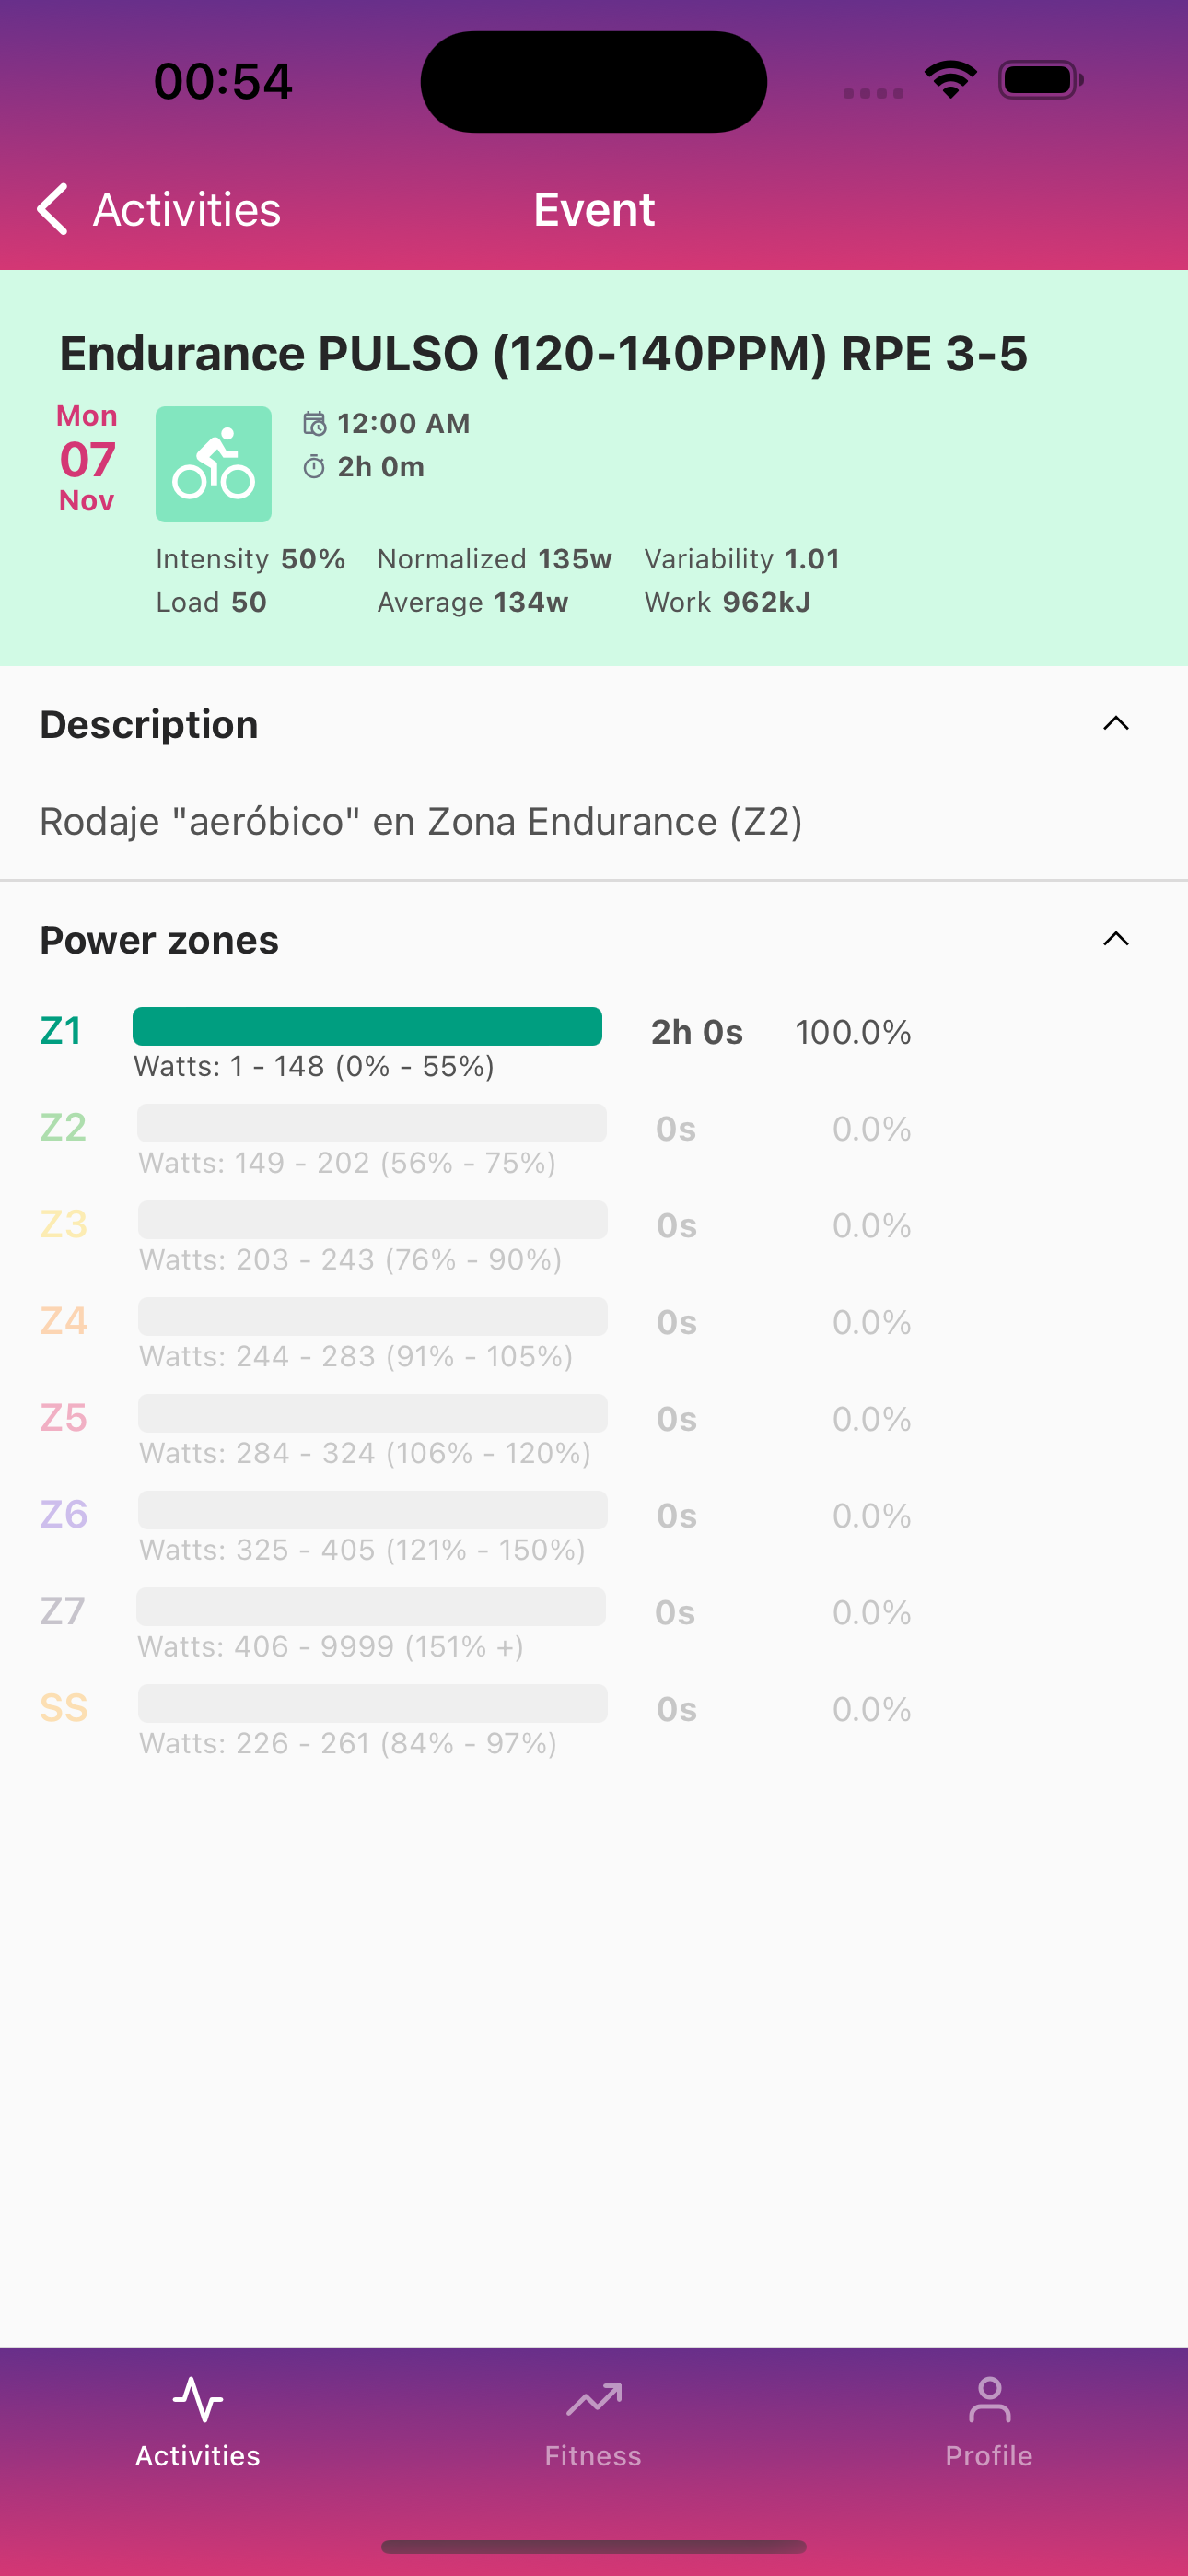Tap the Mon 07 Nov date

coord(87,458)
